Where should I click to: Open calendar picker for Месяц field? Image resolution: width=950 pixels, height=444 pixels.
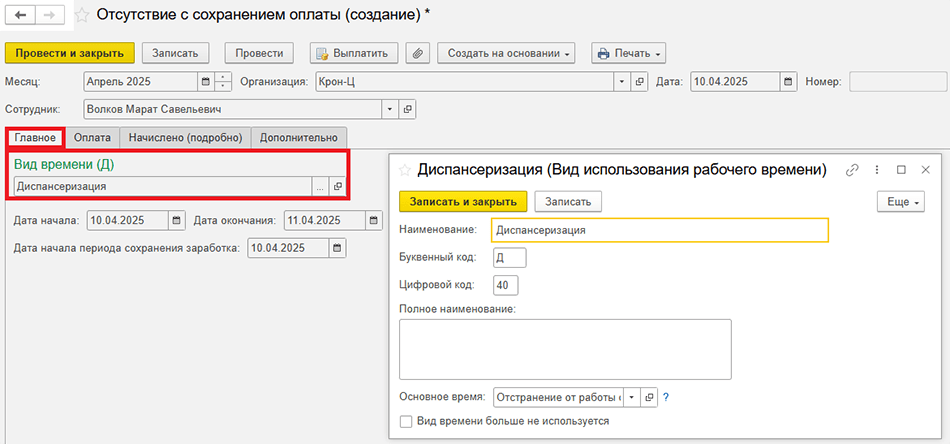pyautogui.click(x=205, y=82)
